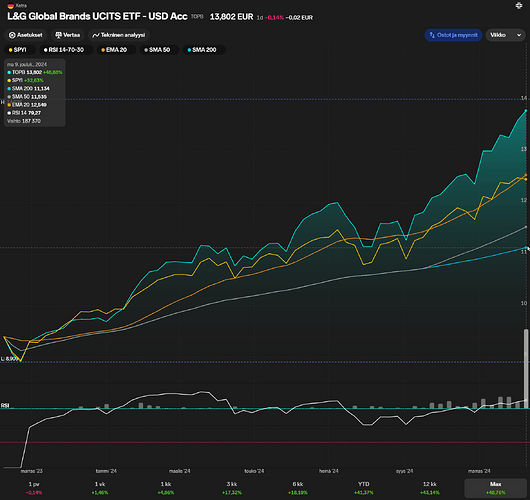Click the touko '24 axis label
Viewport: 530px width, 500px height.
[254, 471]
